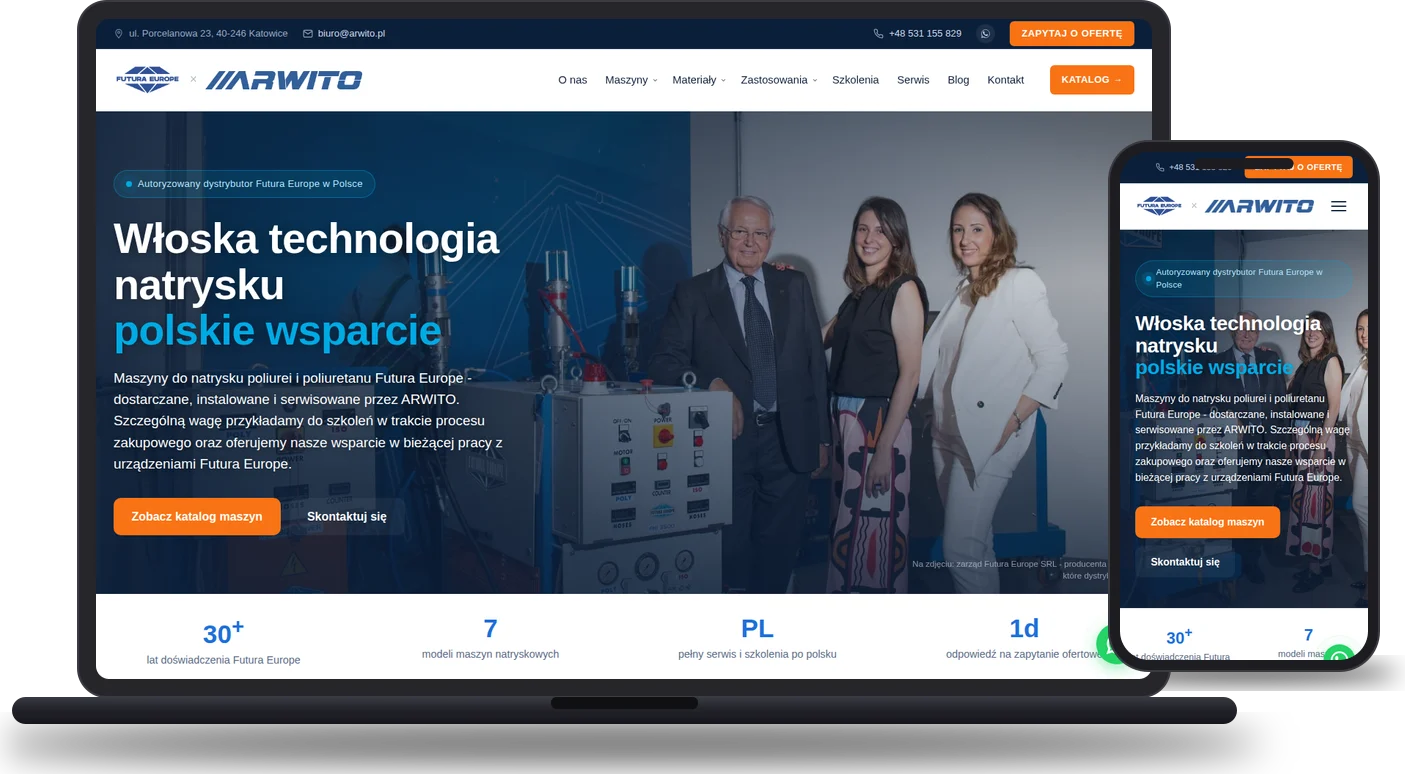Tap the Autoryzowany dystrybutor badge on phone
The image size is (1405, 774).
pyautogui.click(x=1244, y=278)
